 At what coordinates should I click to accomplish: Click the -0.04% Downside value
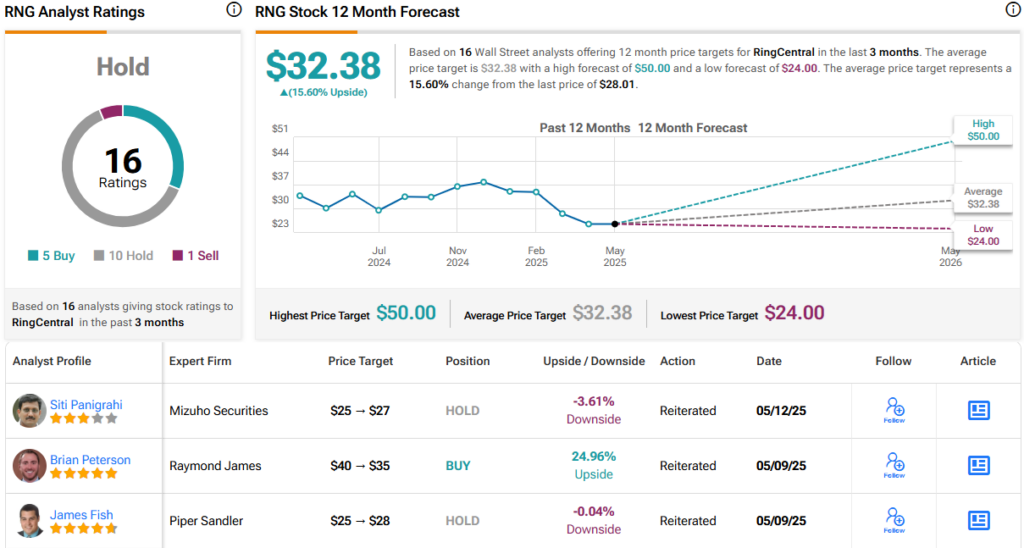(594, 520)
